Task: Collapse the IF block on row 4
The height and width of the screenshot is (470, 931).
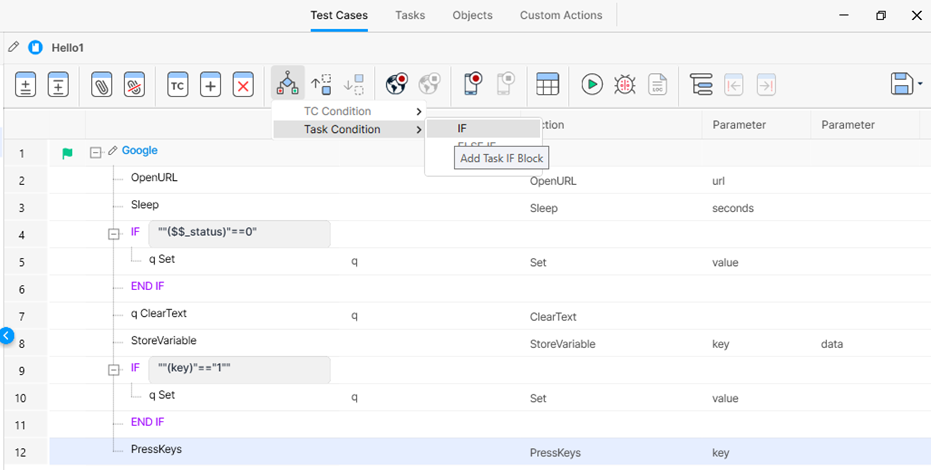Action: 115,234
